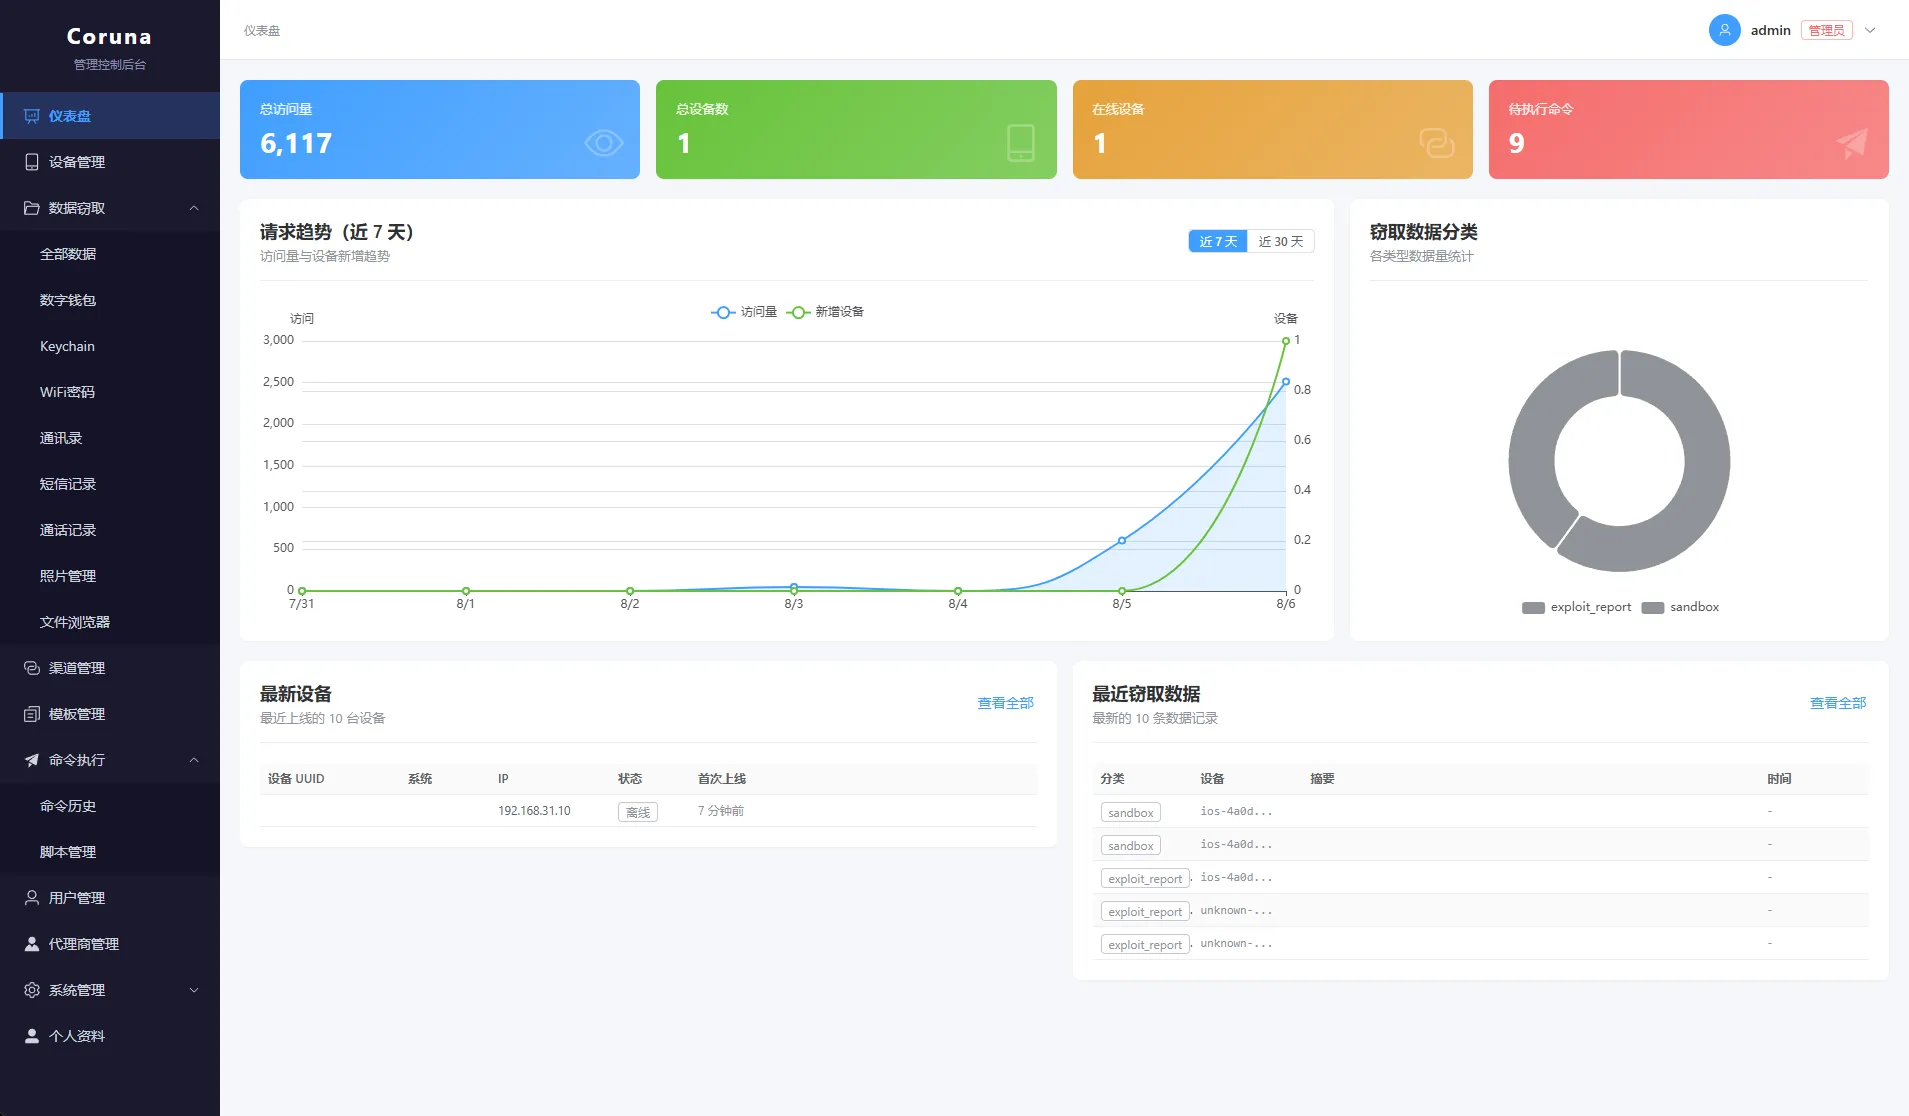This screenshot has height=1116, width=1909.
Task: Click the chain icon on 在线设备 card
Action: 1437,143
